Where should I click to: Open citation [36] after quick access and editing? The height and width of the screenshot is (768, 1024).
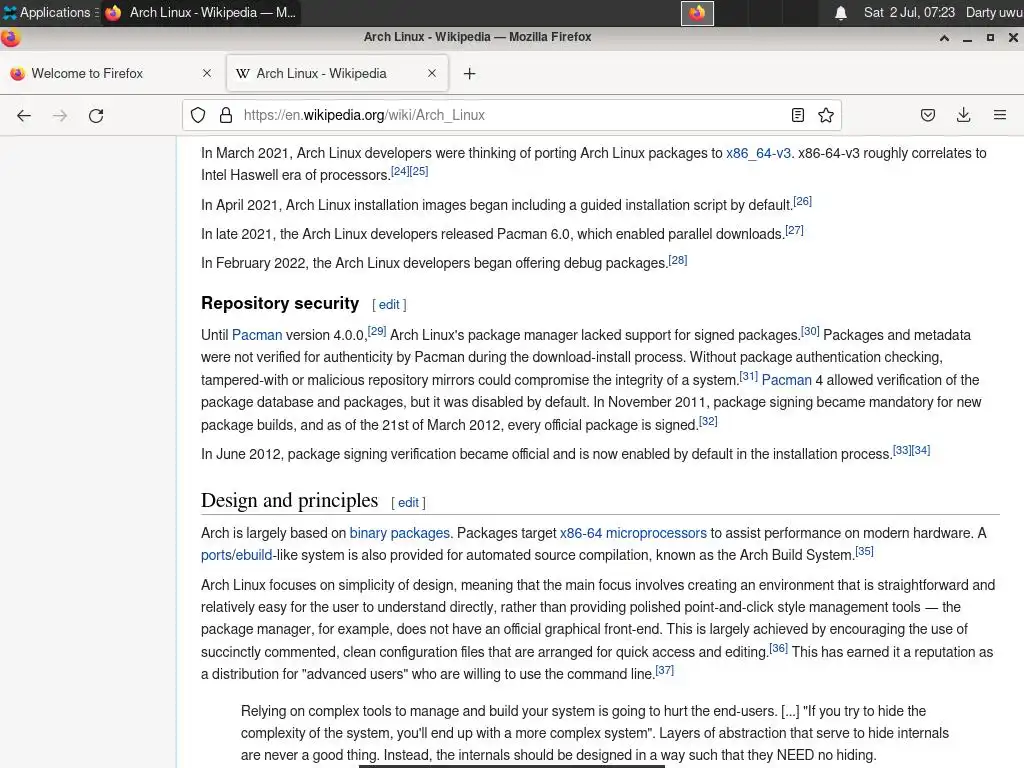[778, 648]
